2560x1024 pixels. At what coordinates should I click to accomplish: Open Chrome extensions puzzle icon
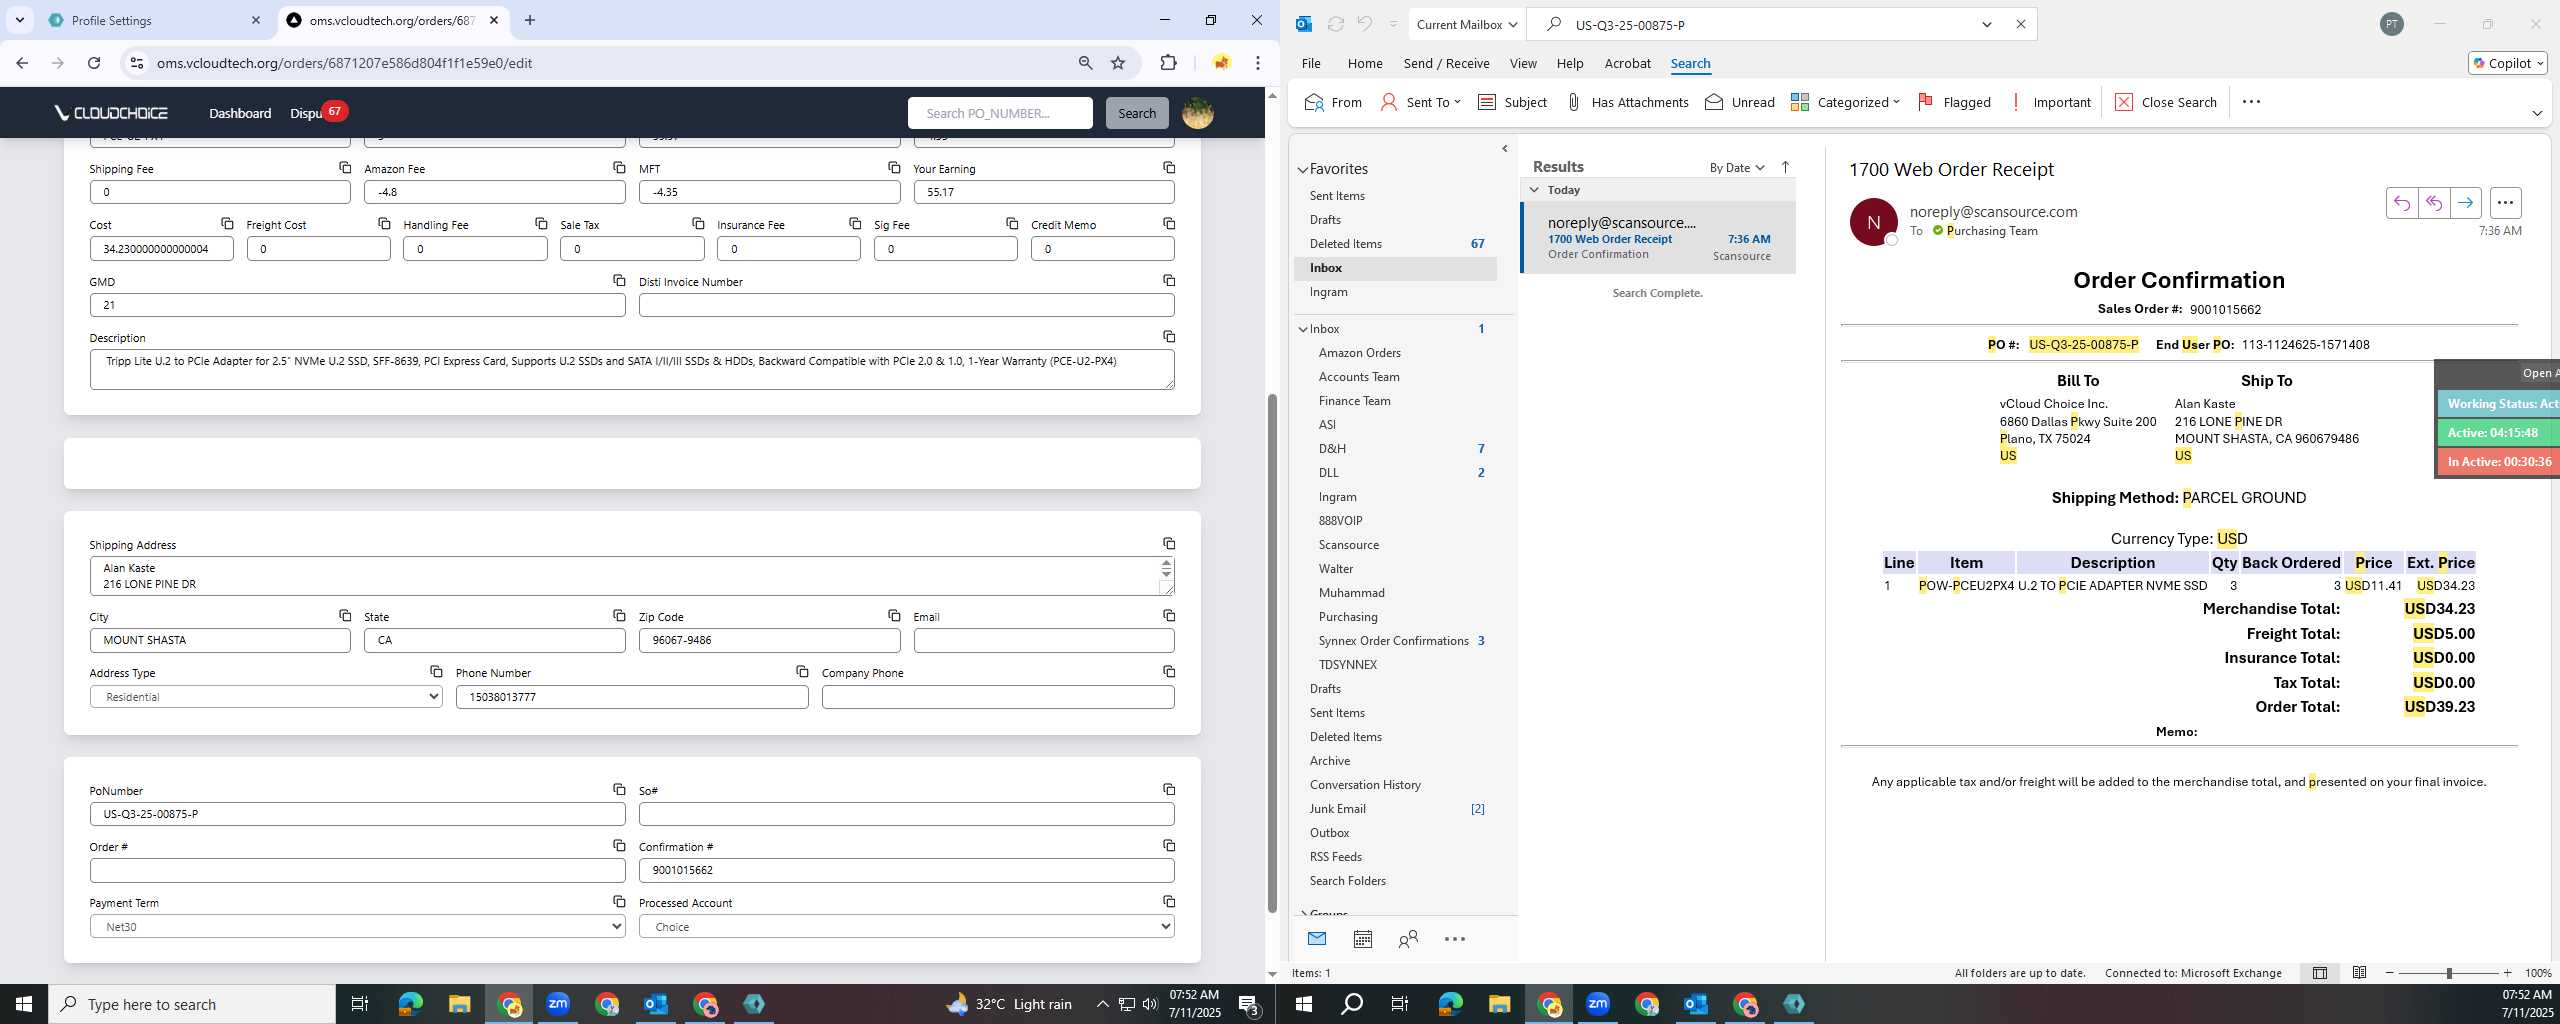tap(1168, 63)
